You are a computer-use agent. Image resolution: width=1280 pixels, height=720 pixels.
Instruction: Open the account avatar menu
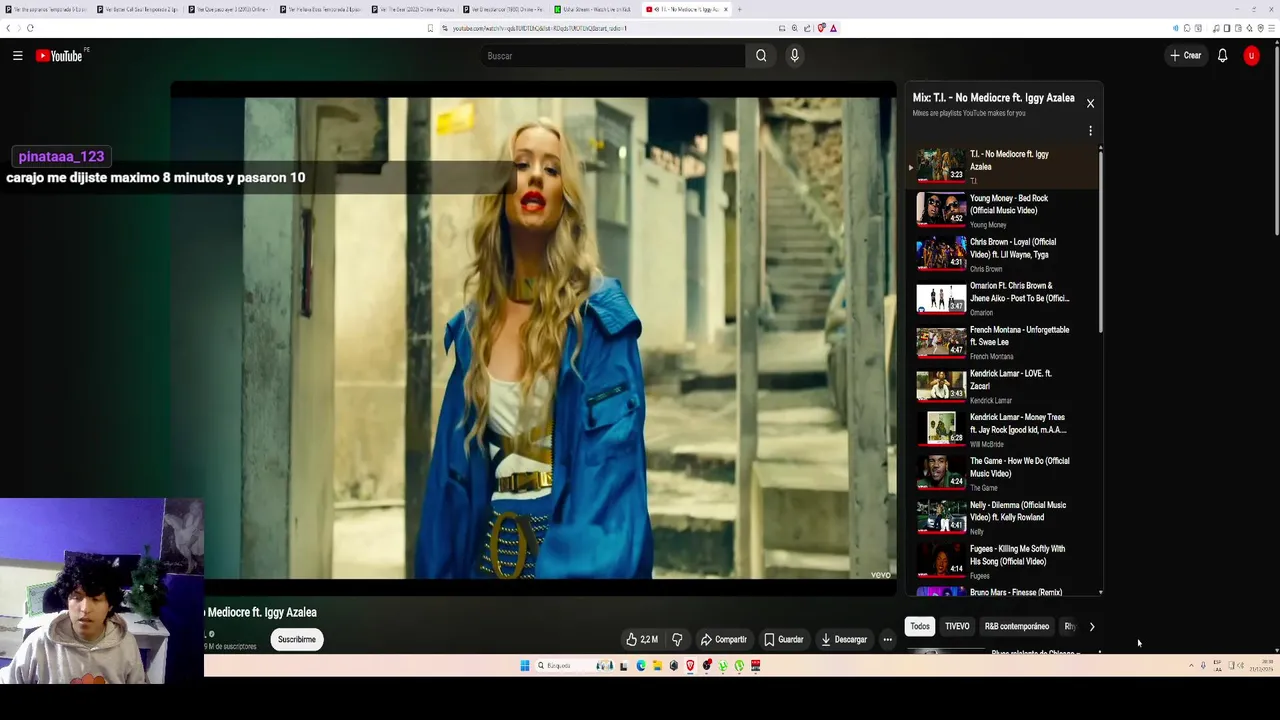(x=1251, y=56)
